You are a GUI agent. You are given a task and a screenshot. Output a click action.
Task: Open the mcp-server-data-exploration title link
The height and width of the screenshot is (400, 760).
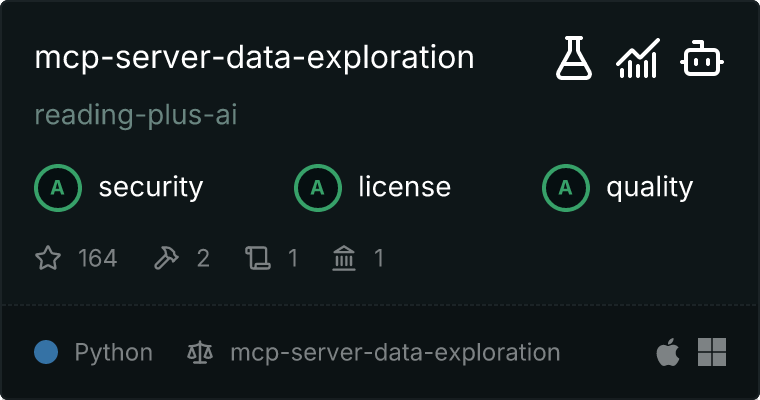[x=254, y=58]
